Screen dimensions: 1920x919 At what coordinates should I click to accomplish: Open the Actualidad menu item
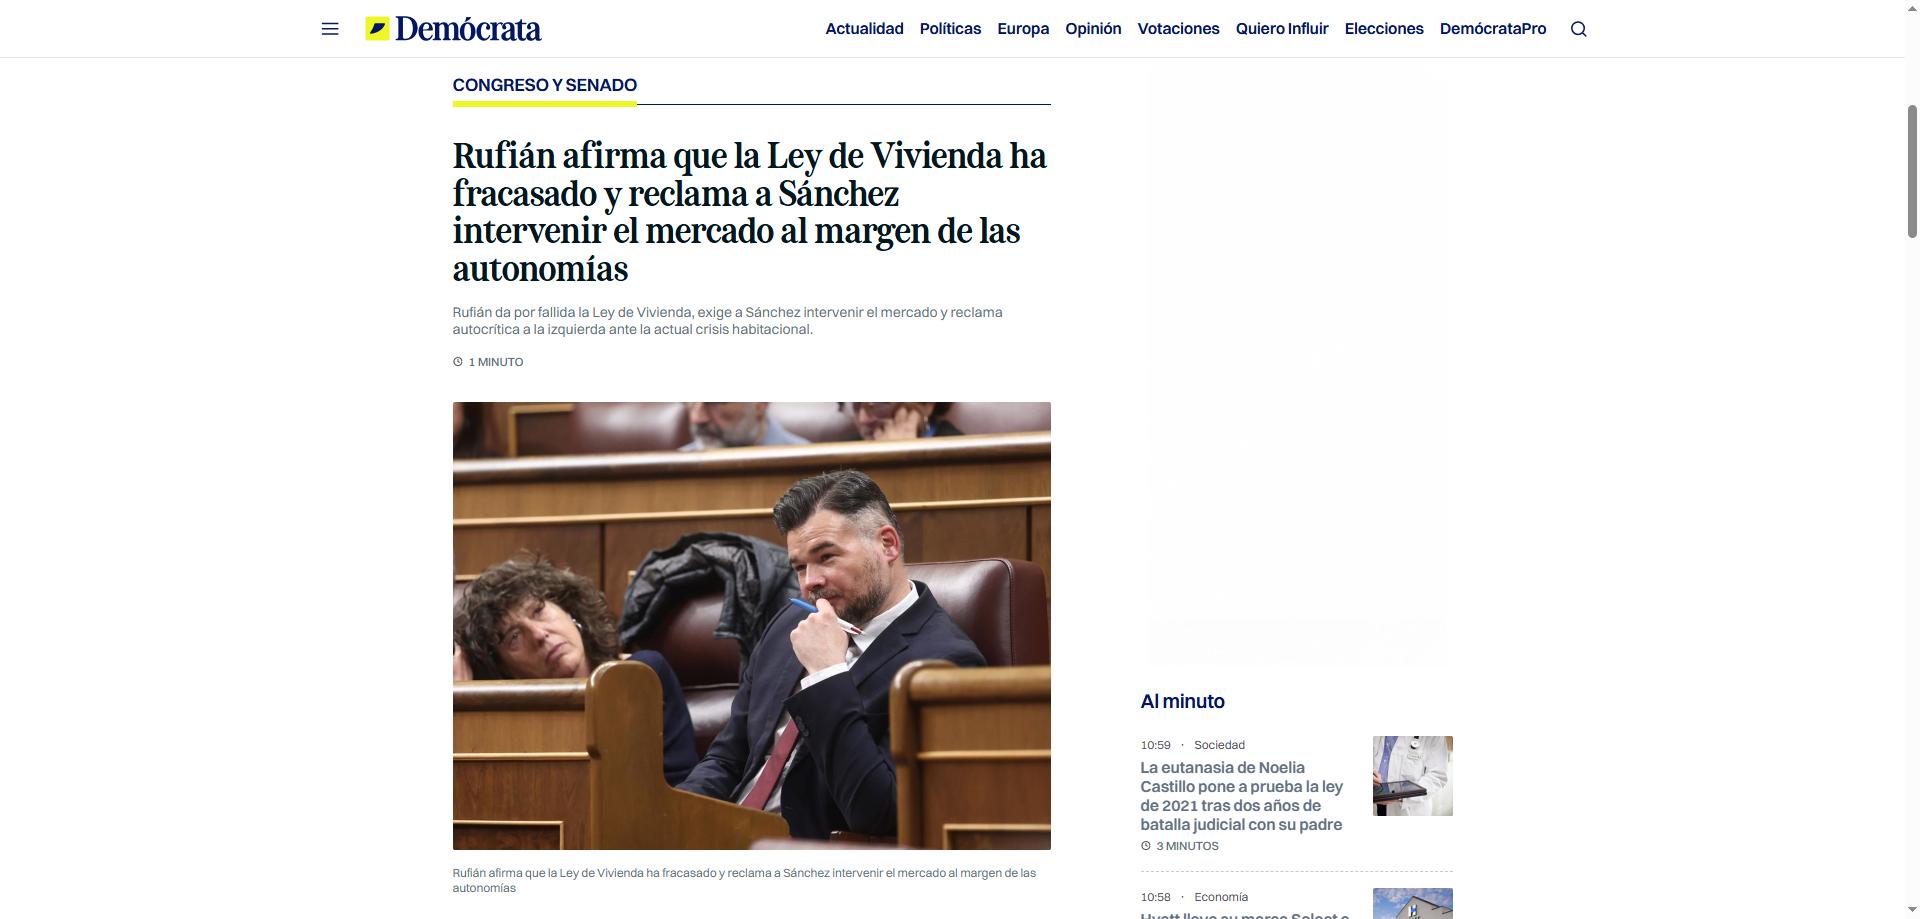click(x=864, y=29)
